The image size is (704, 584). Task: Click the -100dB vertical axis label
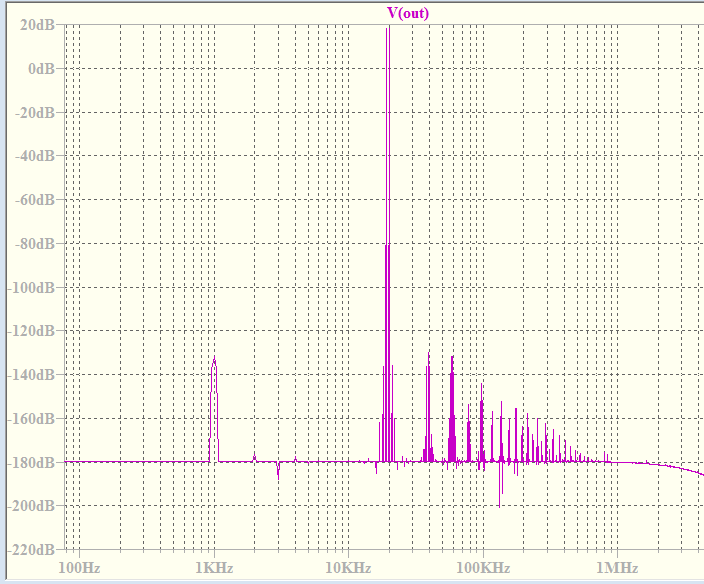[31, 287]
